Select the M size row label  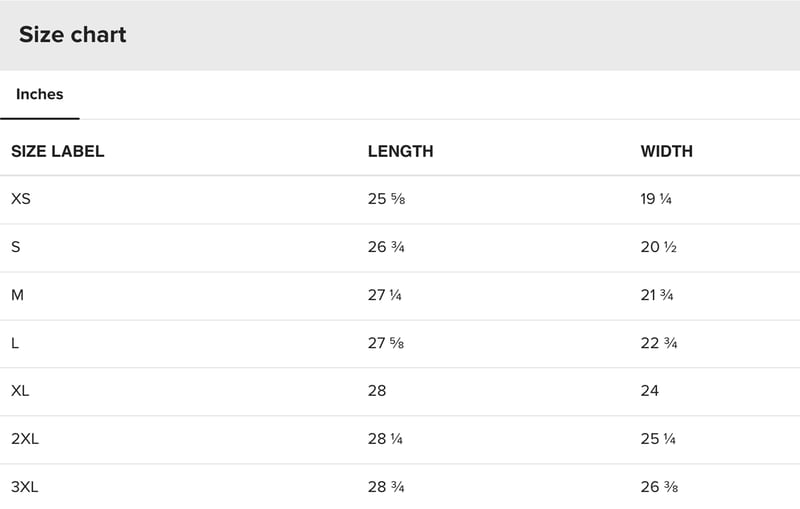[x=17, y=295]
